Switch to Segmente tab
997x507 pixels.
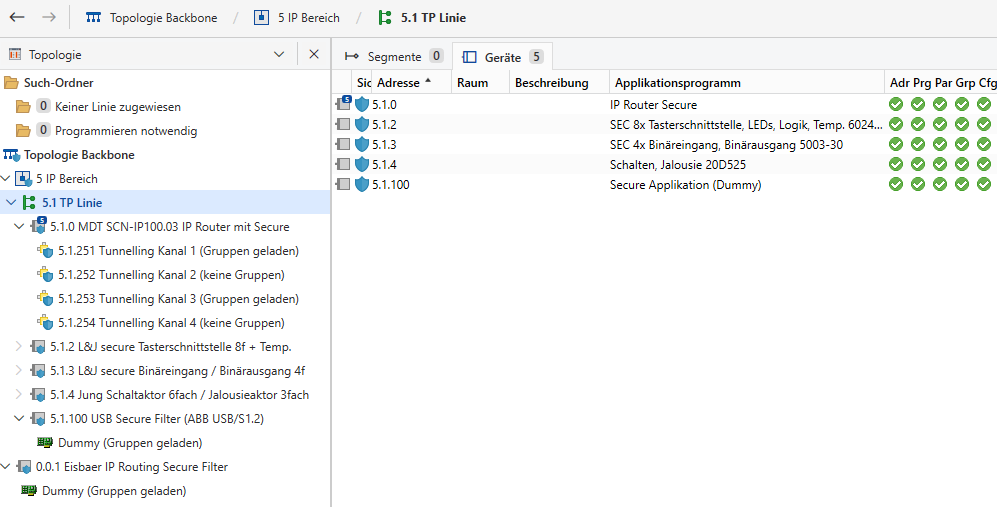click(393, 57)
